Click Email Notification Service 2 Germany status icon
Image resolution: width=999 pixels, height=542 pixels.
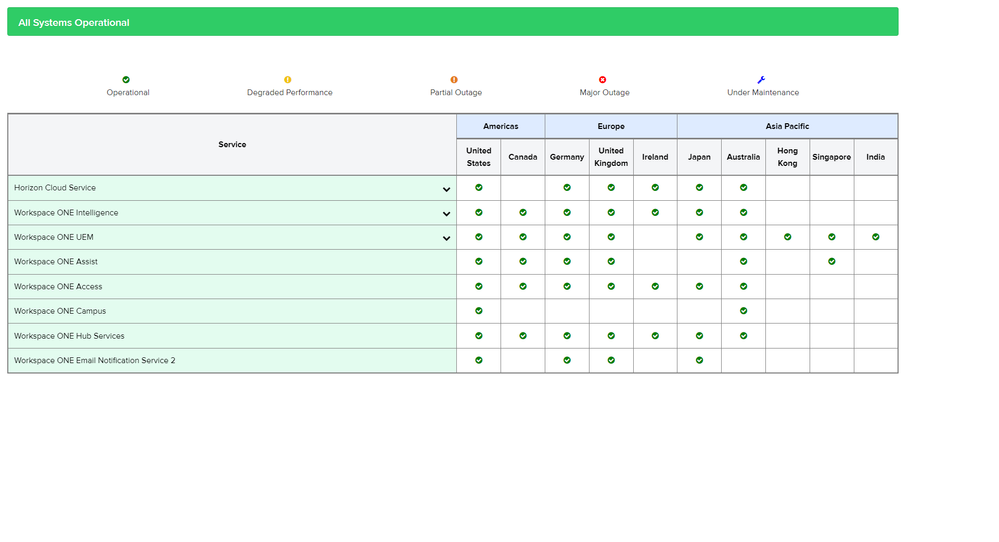tap(567, 360)
